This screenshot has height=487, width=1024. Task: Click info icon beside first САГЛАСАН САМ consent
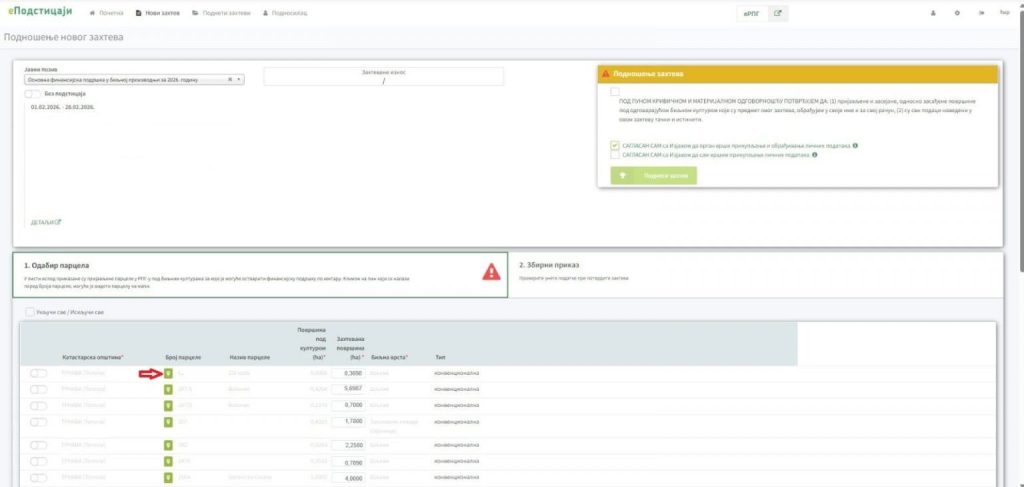[856, 145]
